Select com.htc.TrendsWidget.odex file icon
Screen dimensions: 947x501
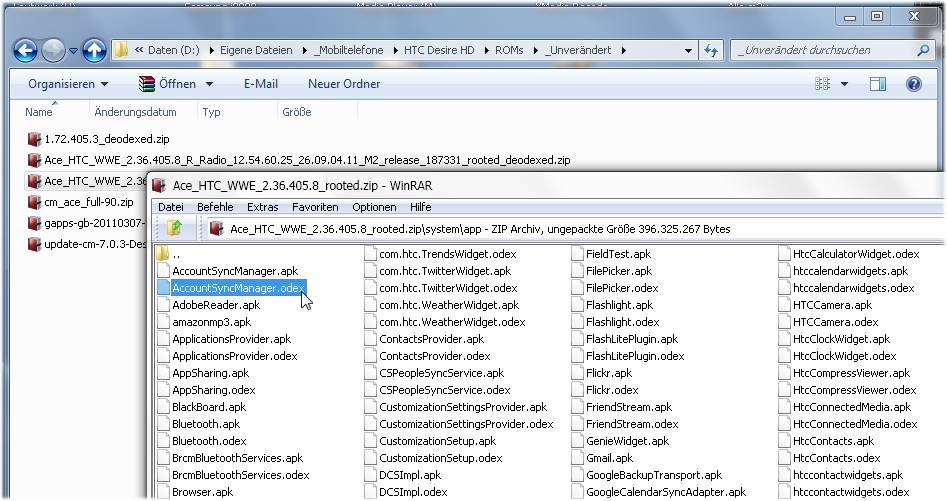pos(370,254)
